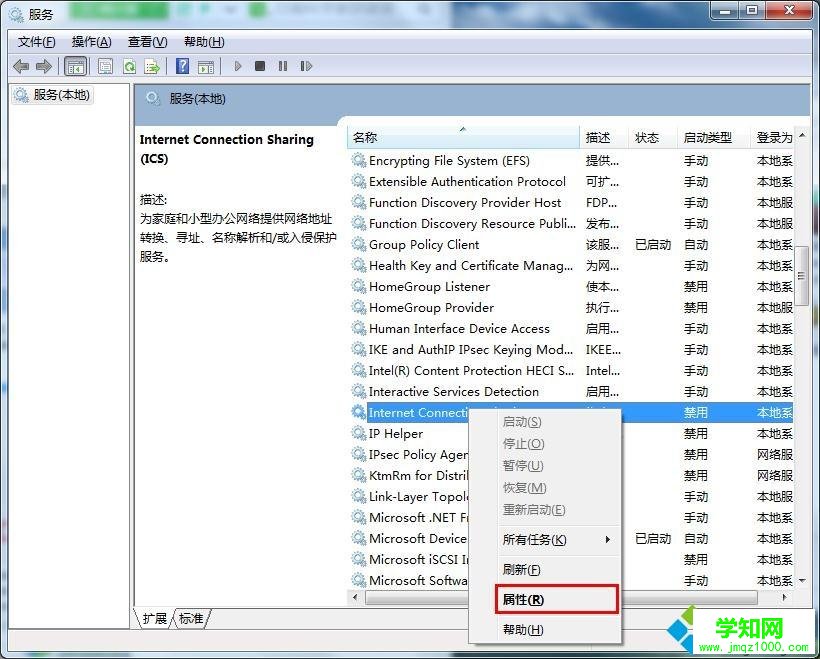Start the service using the play icon
The width and height of the screenshot is (820, 659).
tap(237, 66)
